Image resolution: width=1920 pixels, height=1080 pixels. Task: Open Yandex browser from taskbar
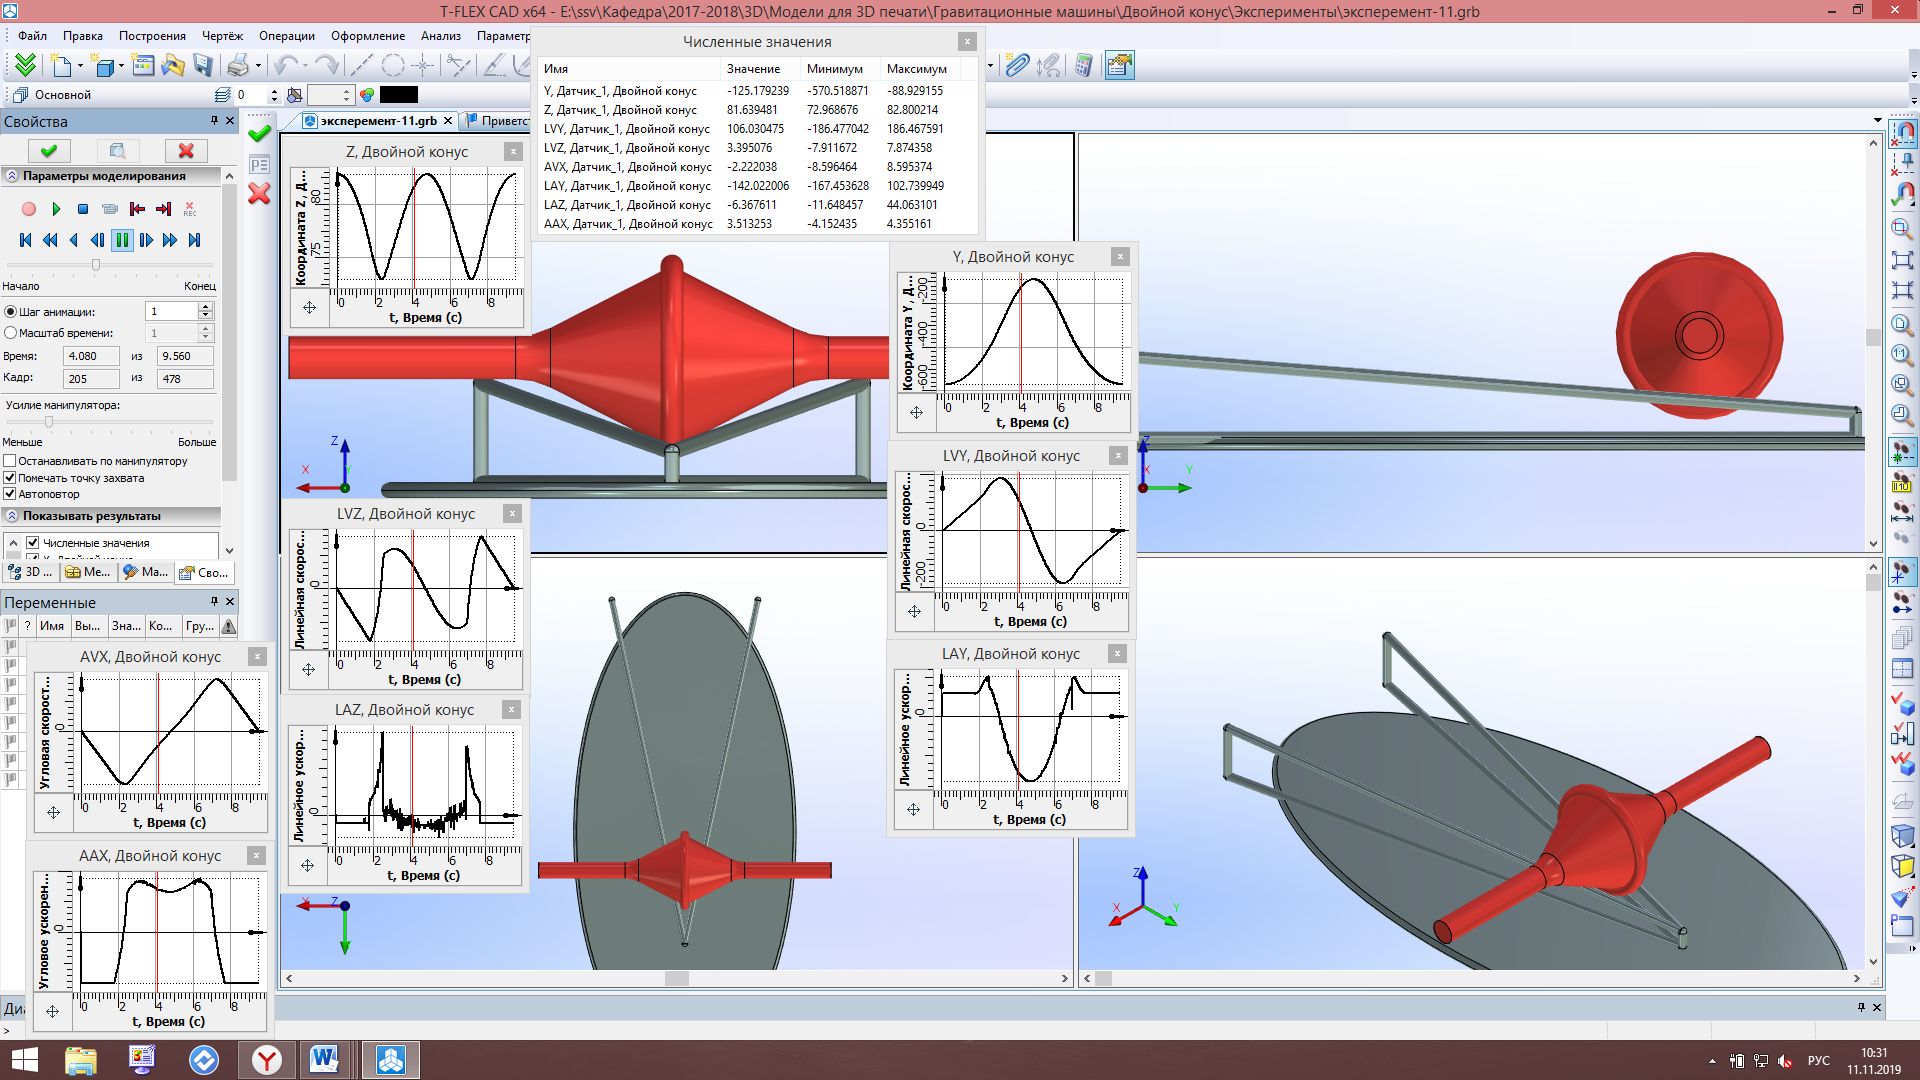click(266, 1059)
